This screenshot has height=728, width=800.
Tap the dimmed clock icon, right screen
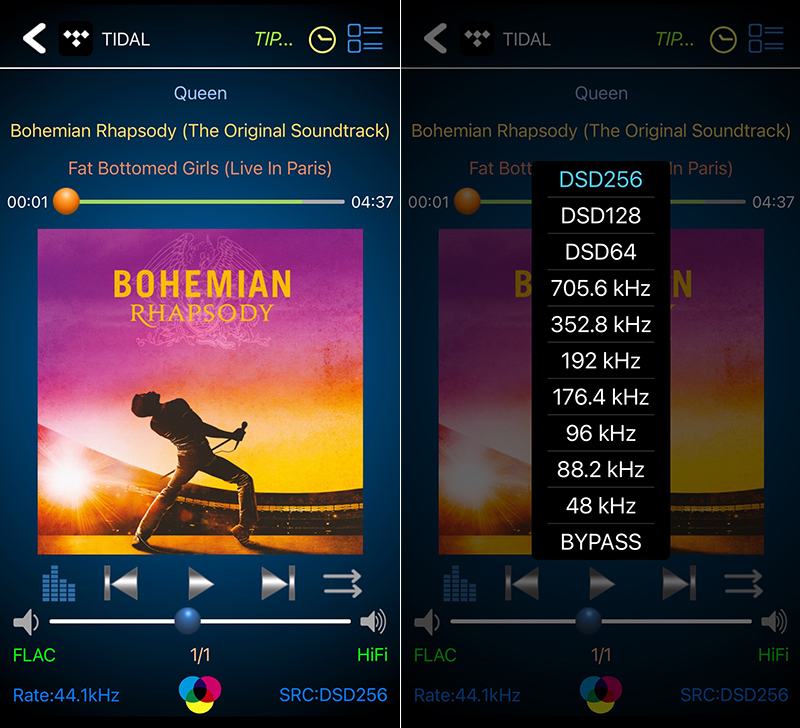[723, 39]
